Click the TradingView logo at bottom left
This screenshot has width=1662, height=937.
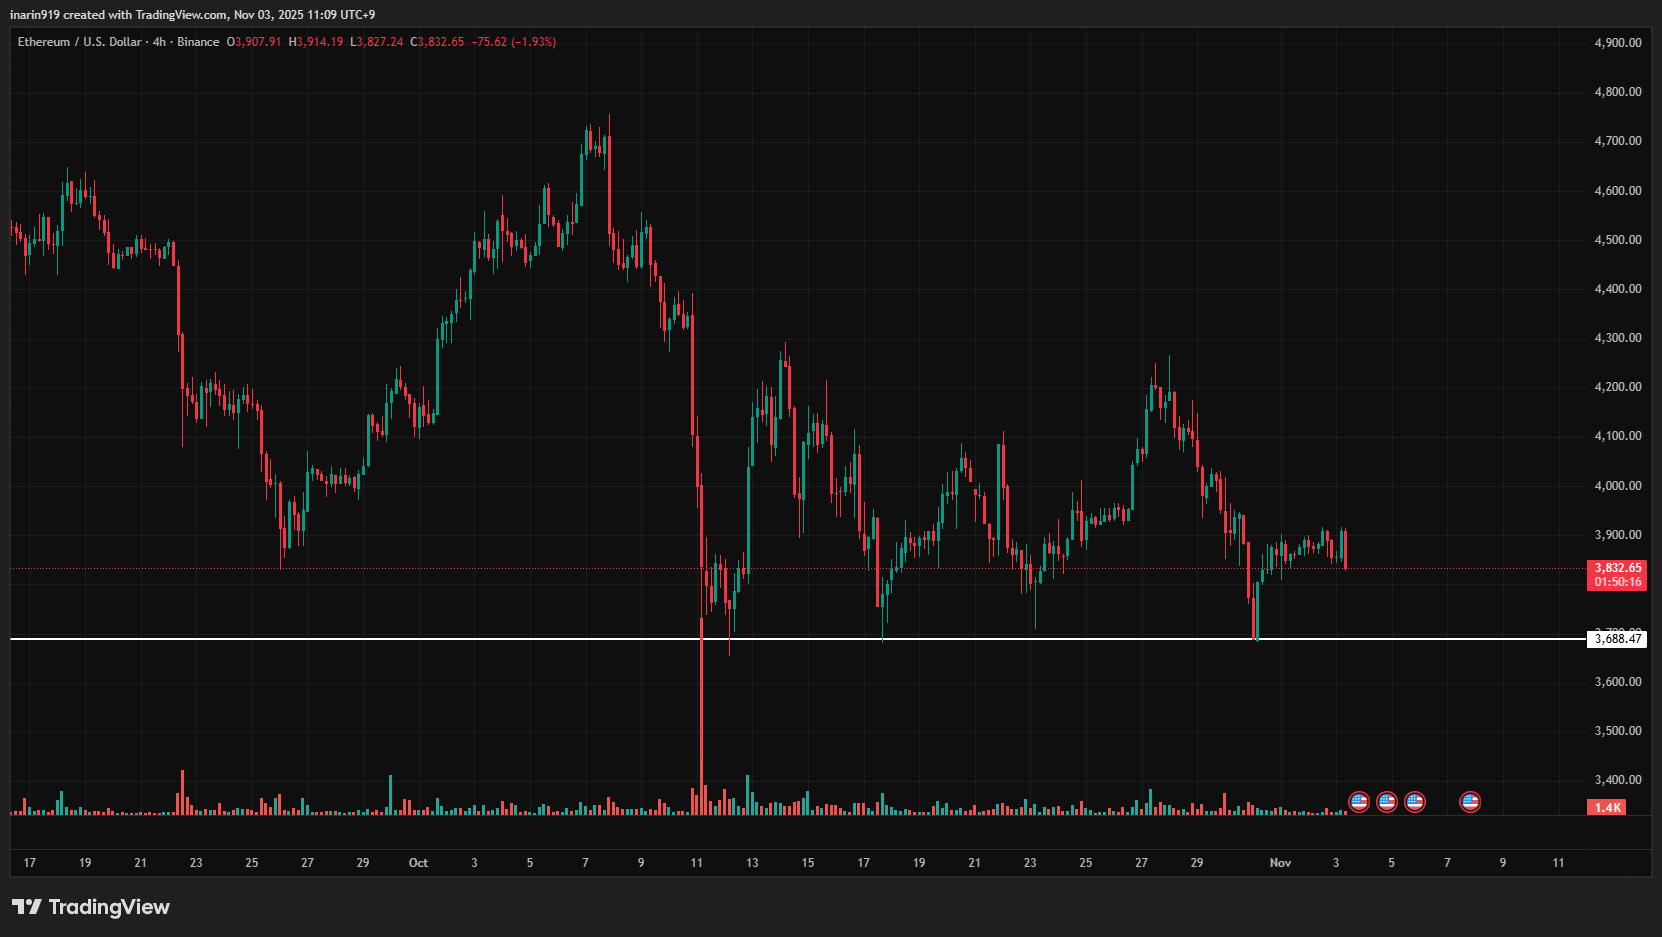click(x=91, y=907)
